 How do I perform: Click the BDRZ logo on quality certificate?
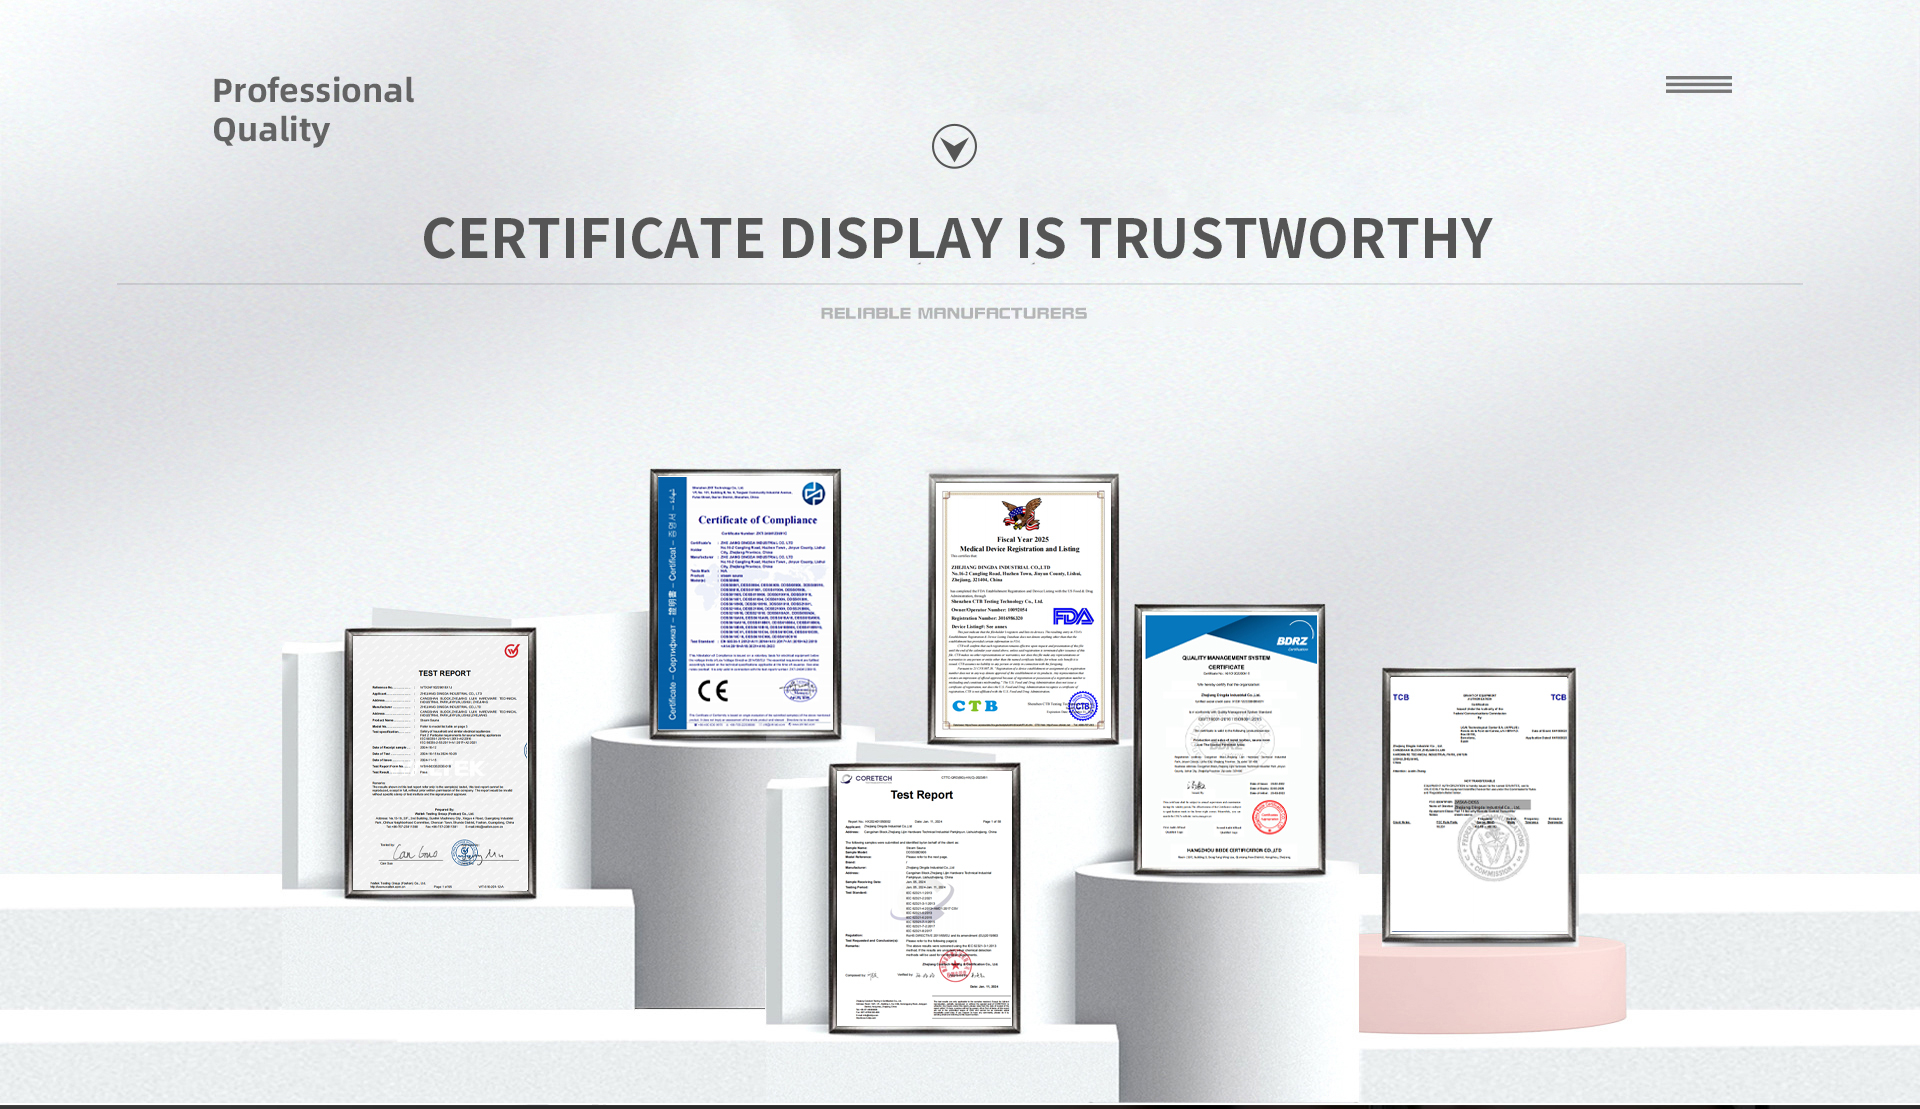[x=1292, y=641]
